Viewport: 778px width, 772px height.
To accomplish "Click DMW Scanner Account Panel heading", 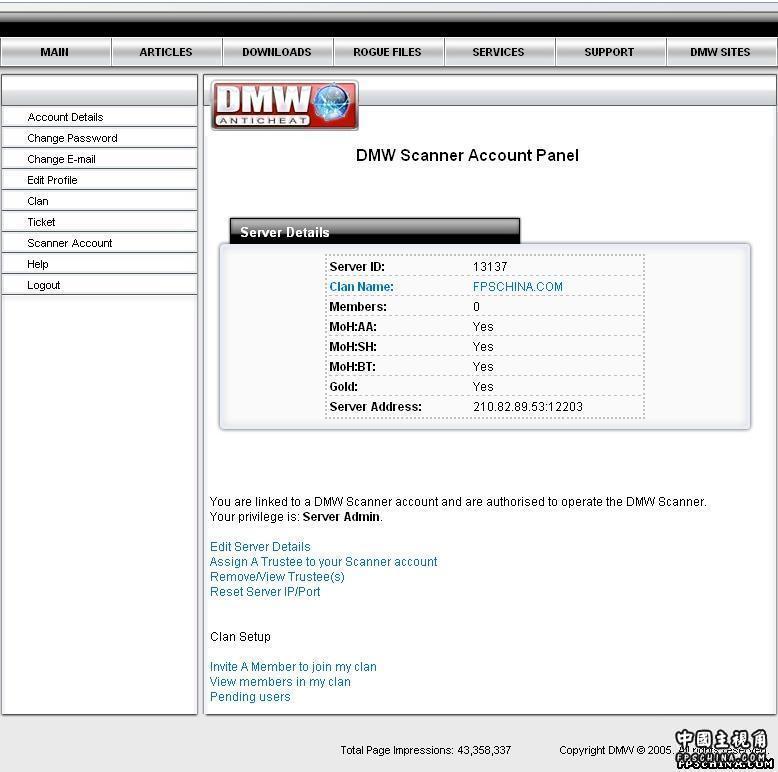I will 467,155.
